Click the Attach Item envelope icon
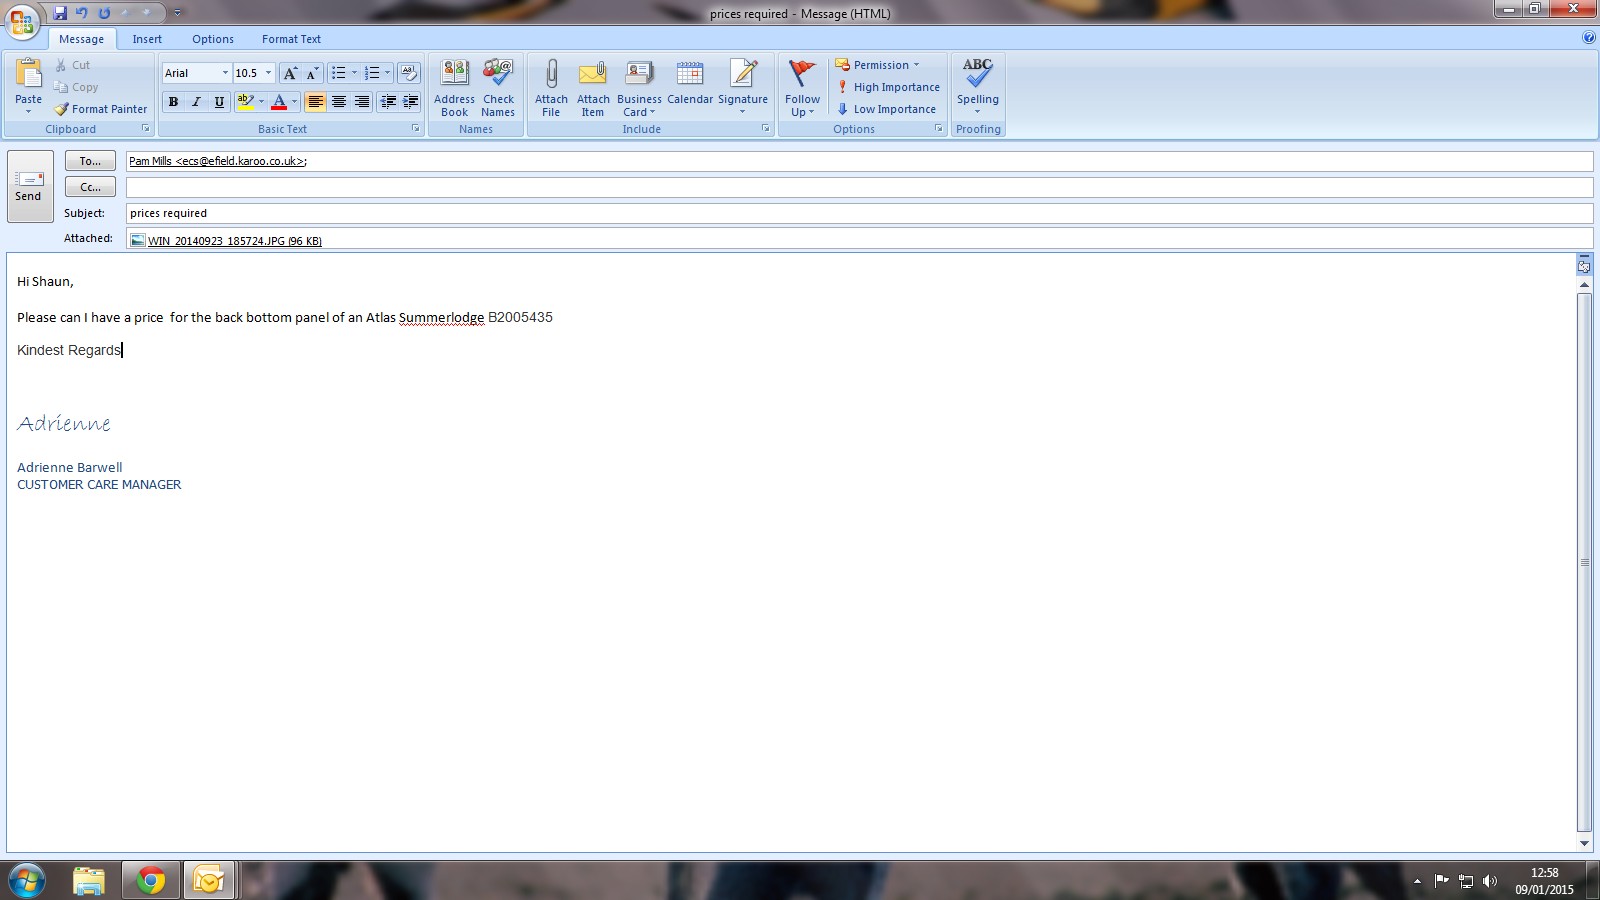The image size is (1600, 900). click(593, 75)
